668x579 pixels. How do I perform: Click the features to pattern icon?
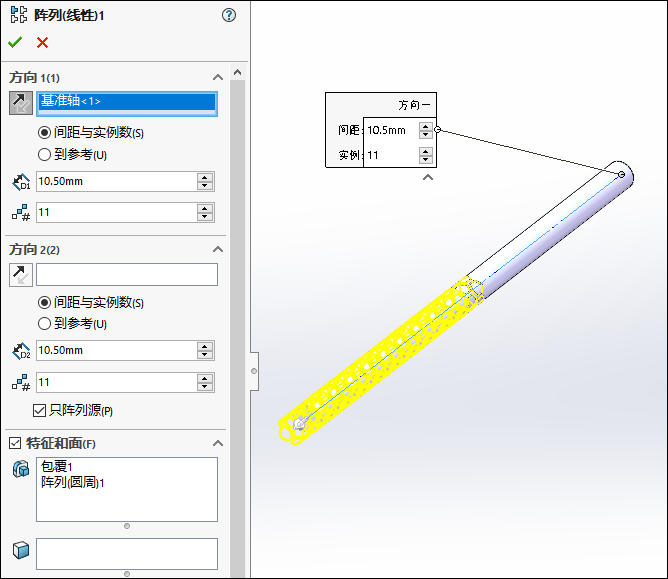tap(21, 469)
